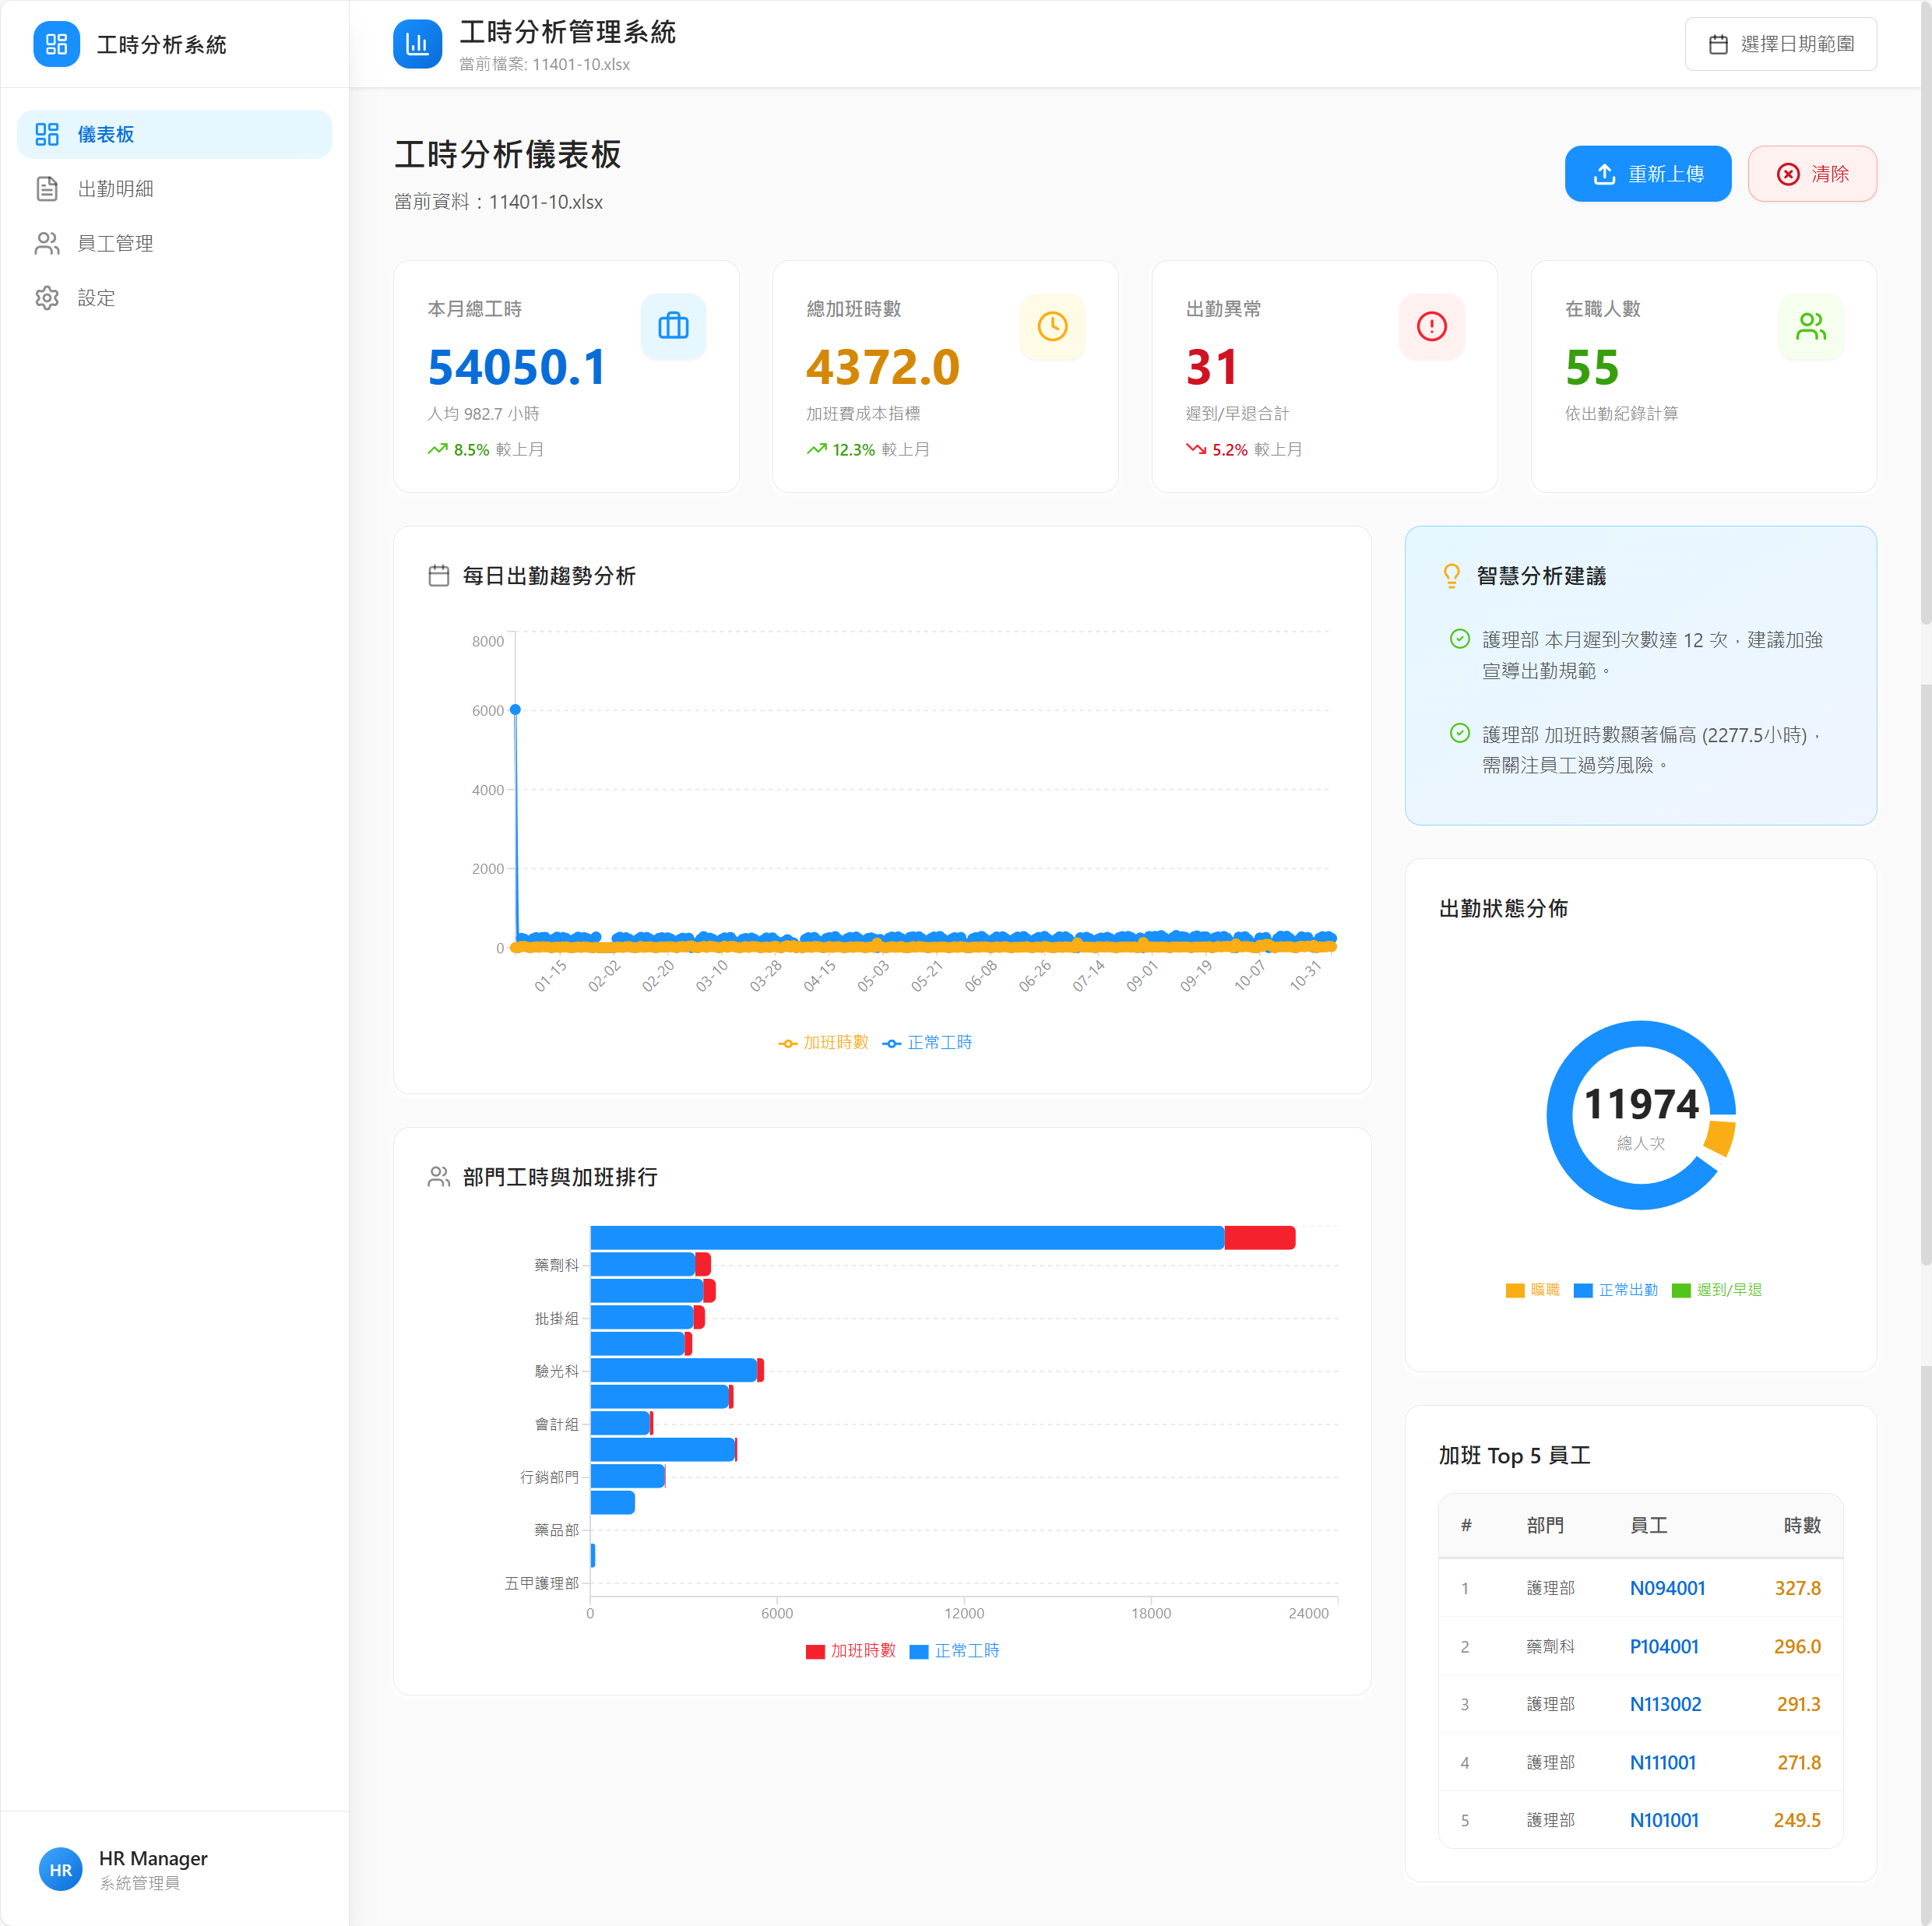Click the clock icon on 總加班時數 card
This screenshot has width=1932, height=1926.
click(x=1052, y=326)
